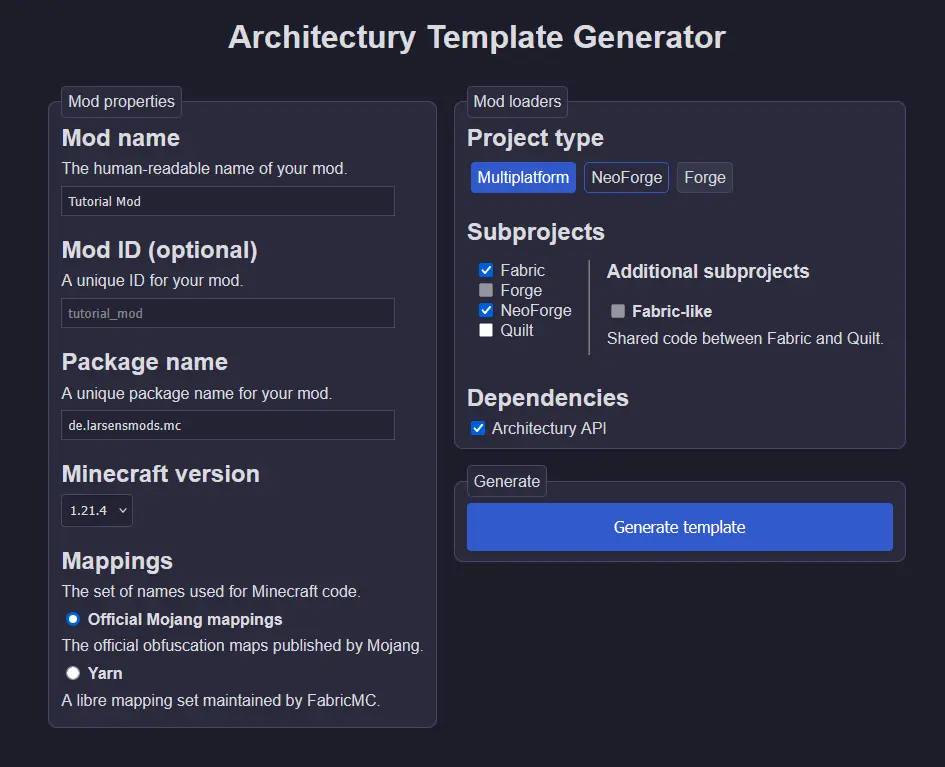The height and width of the screenshot is (767, 945).
Task: Click the Architecture Template Generator title
Action: click(x=477, y=37)
